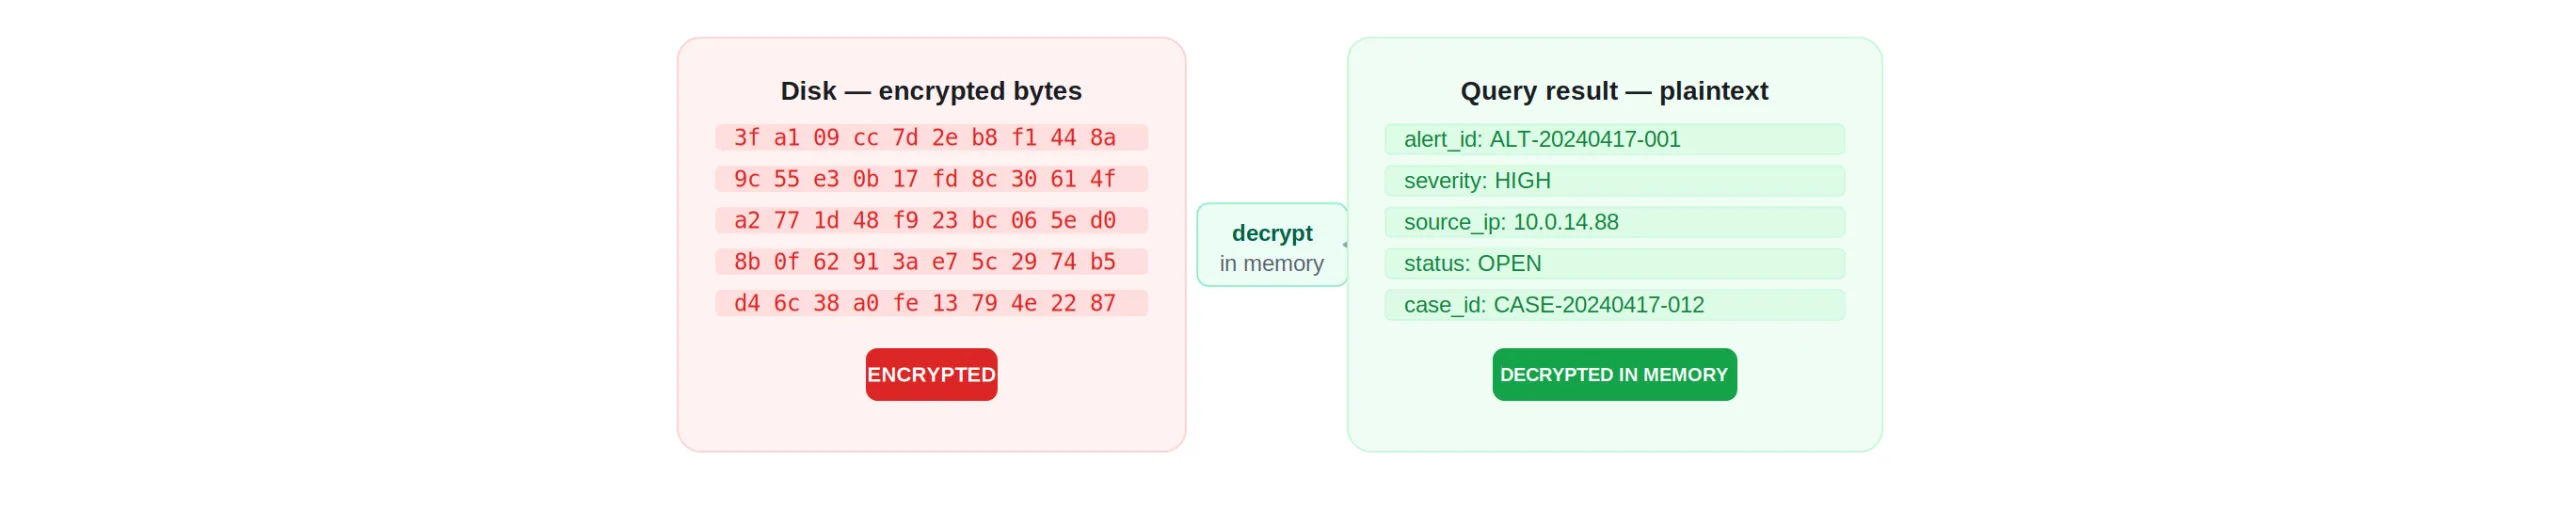Click the hex byte f9 in the third row
This screenshot has height=527, width=2560.
[x=905, y=221]
